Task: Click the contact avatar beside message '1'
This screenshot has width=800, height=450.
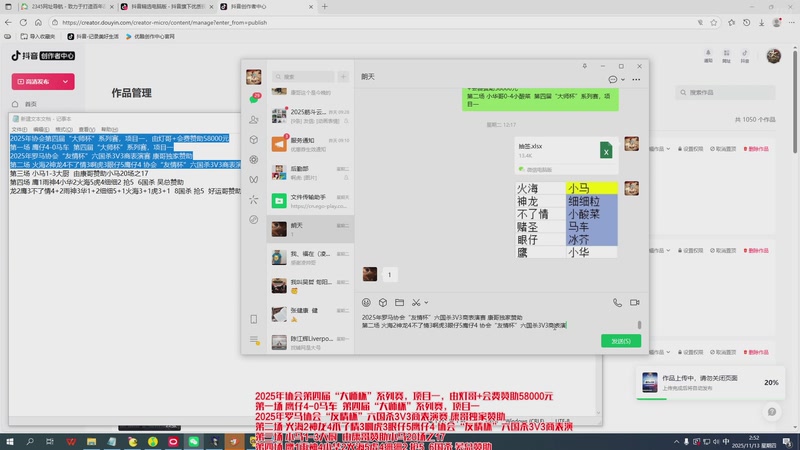Action: tap(370, 274)
